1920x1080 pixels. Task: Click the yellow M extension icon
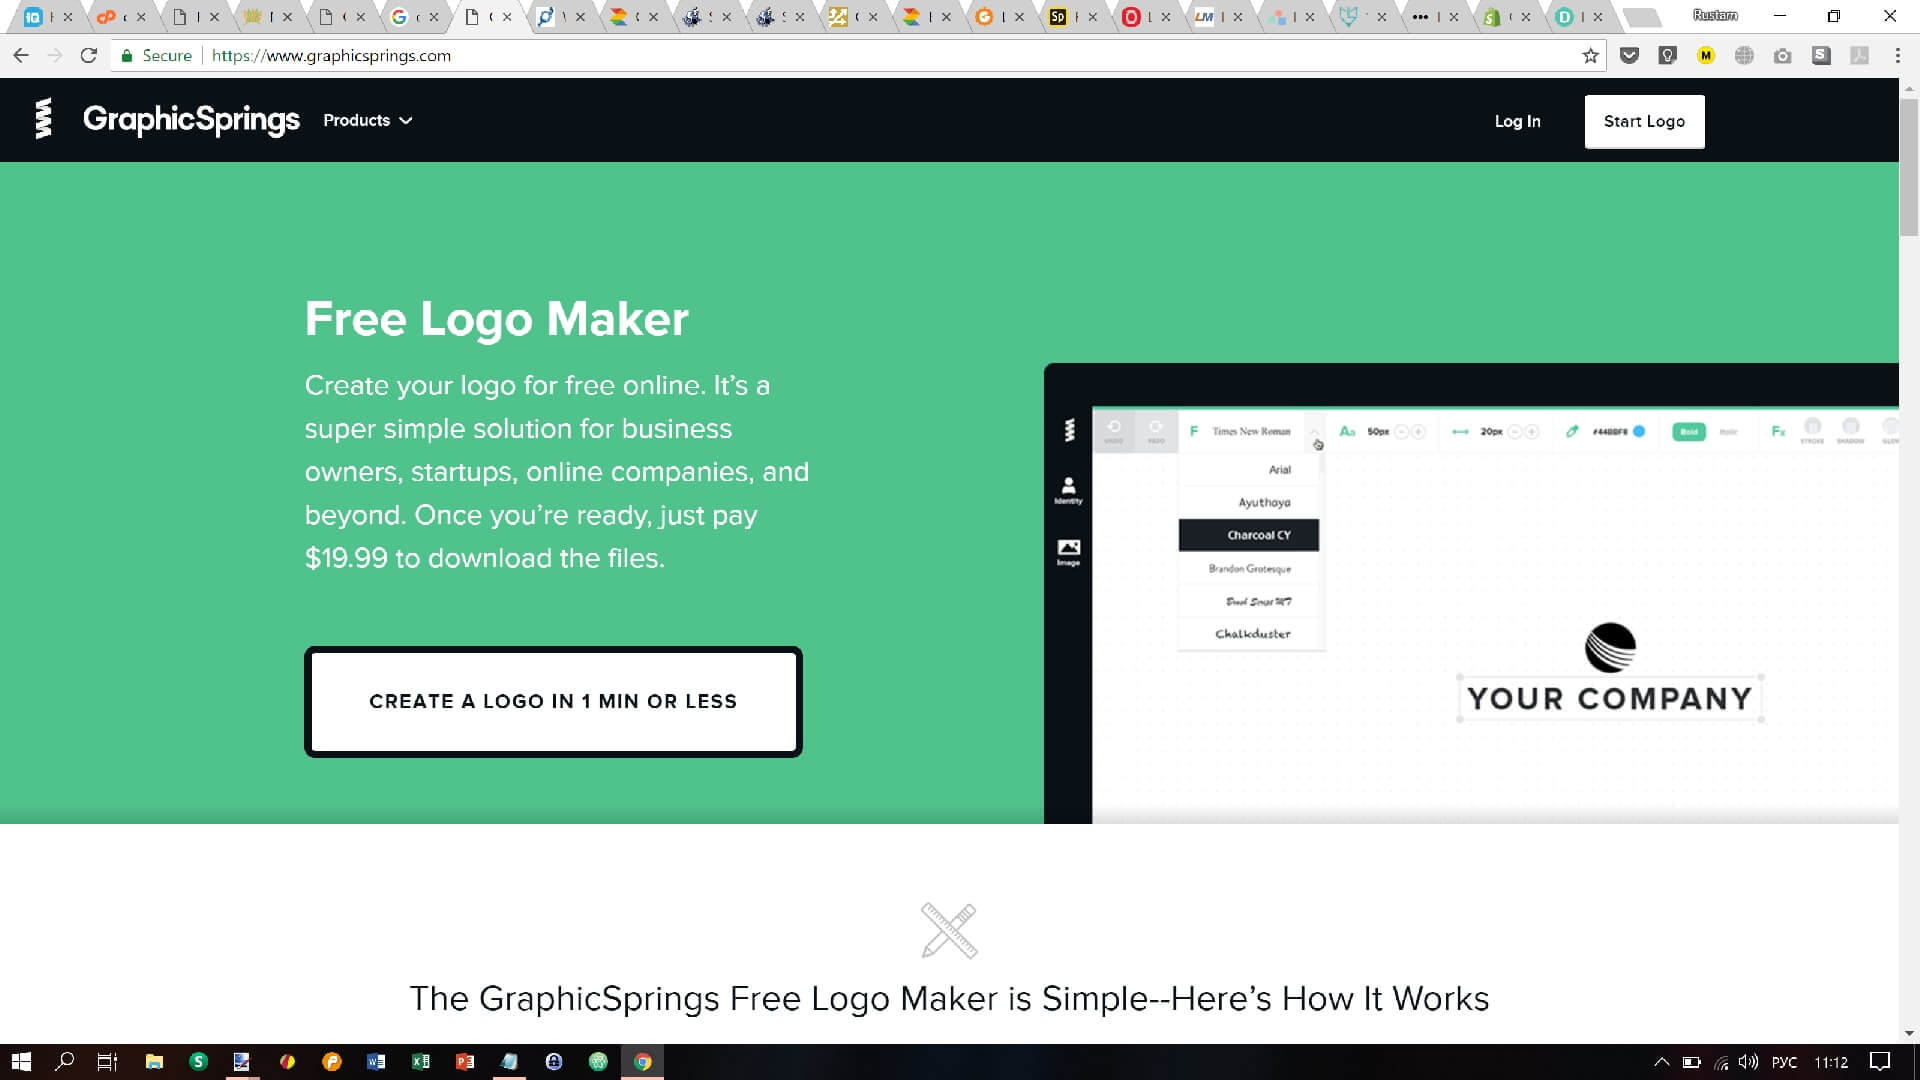[1706, 56]
